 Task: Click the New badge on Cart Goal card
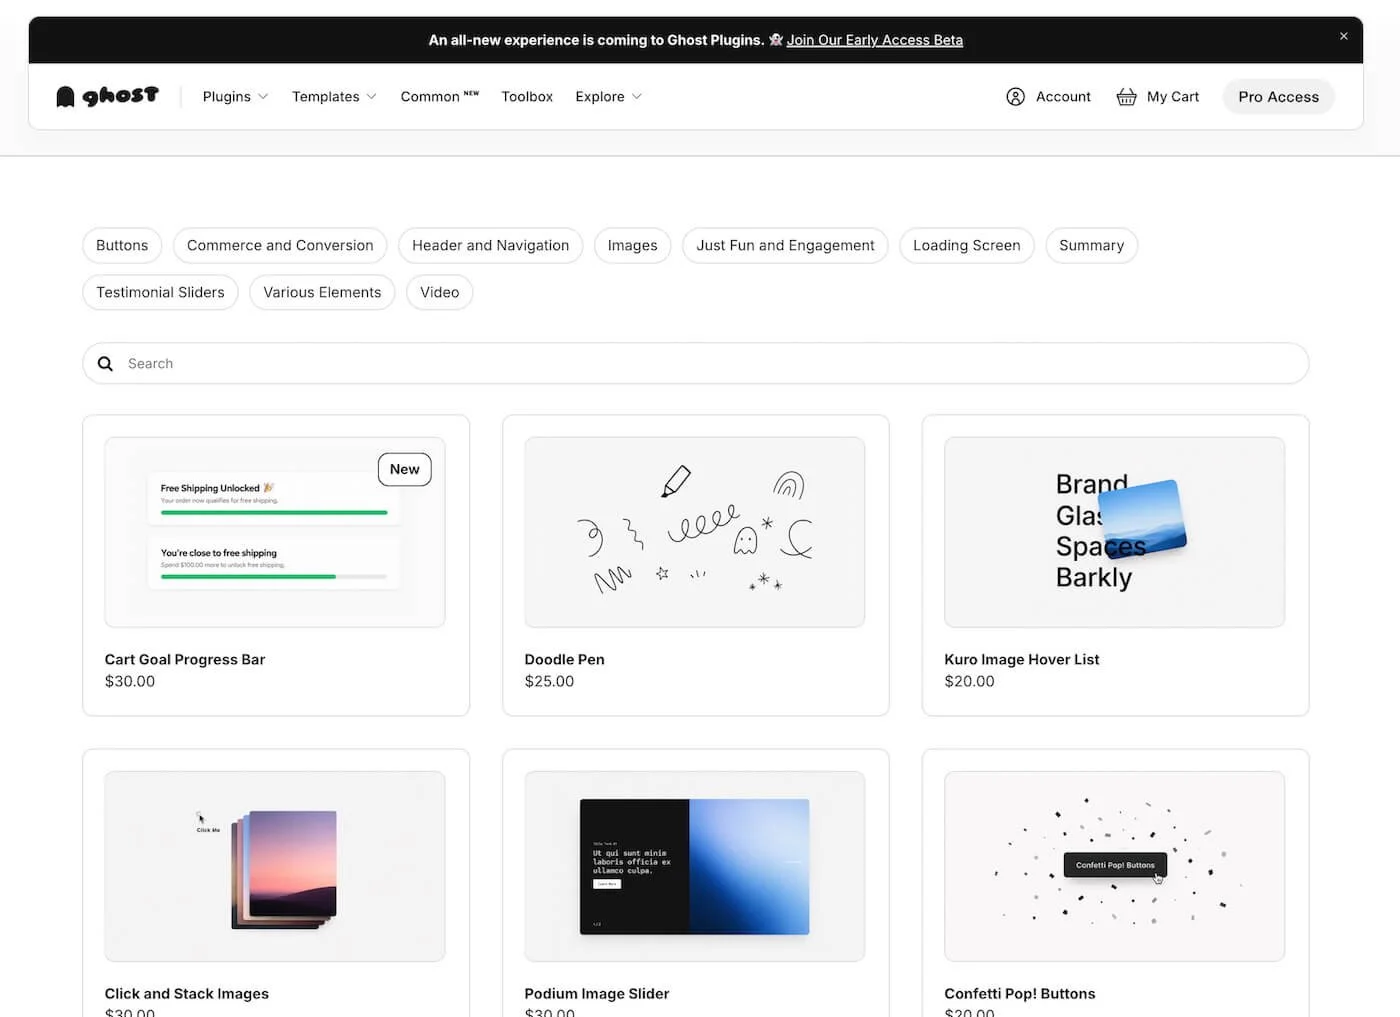[x=405, y=469]
